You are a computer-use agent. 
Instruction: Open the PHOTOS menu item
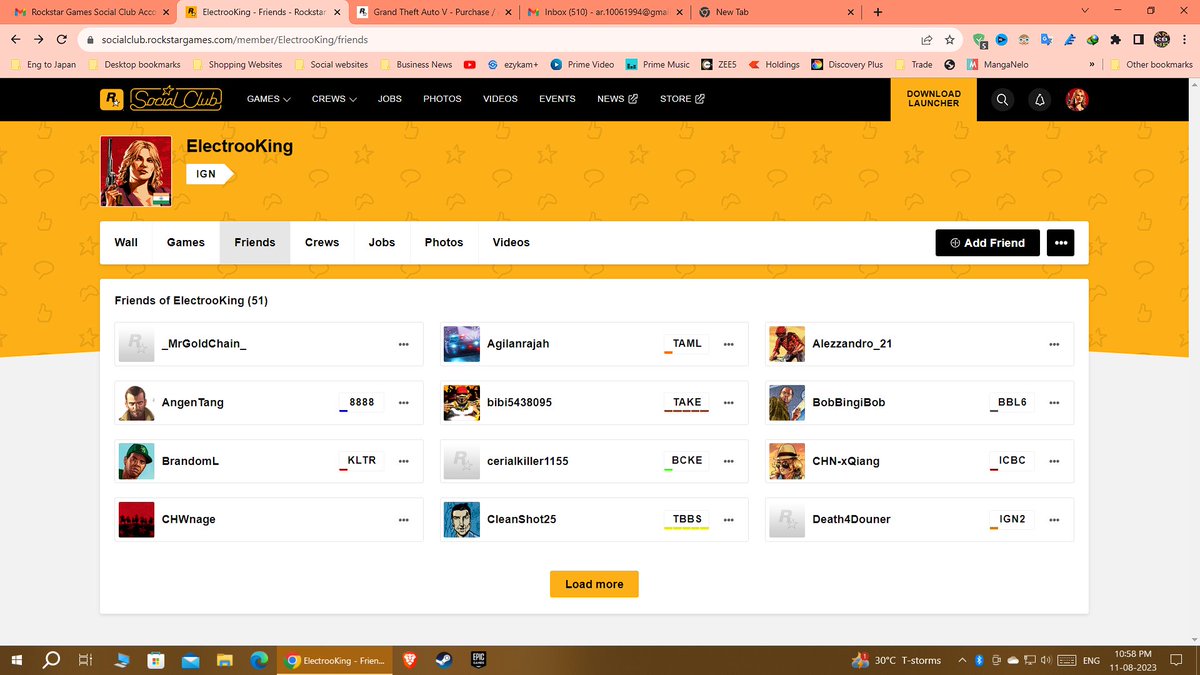point(442,99)
